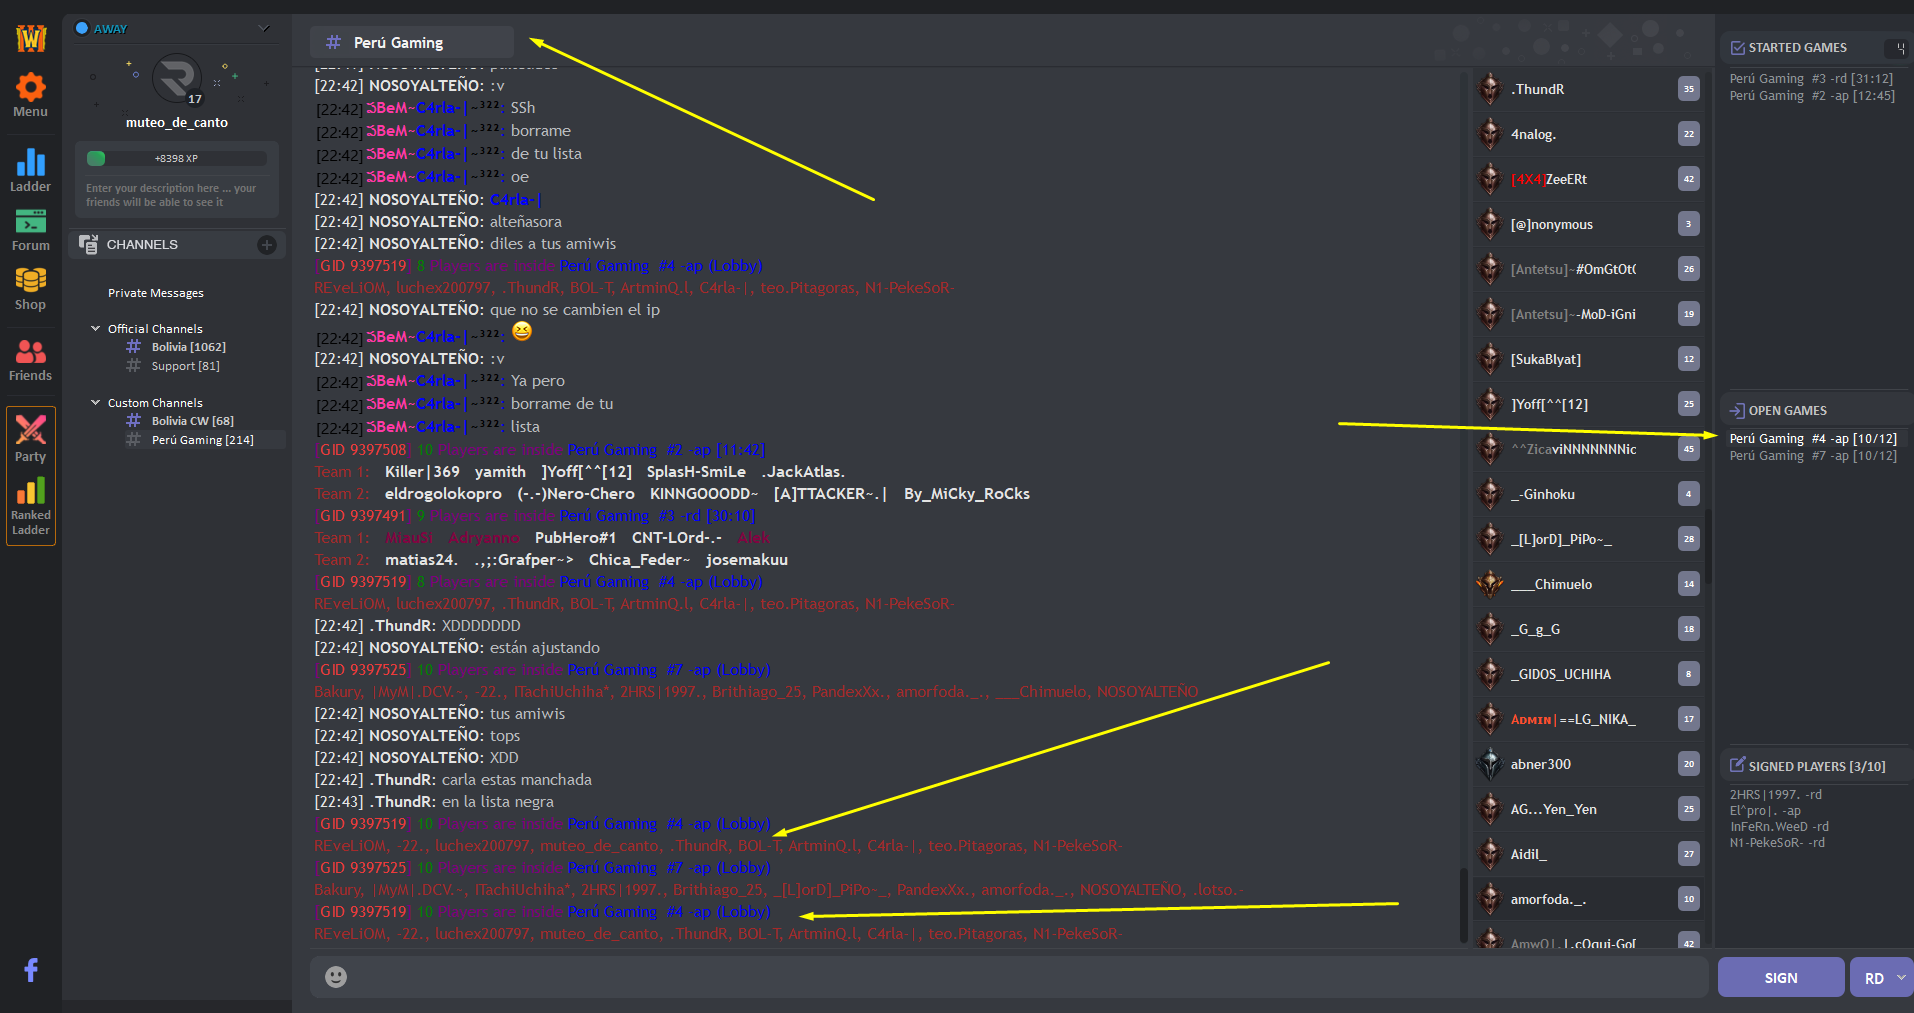Open started game Perú Gaming #2 -ap [12:45]
Viewport: 1914px width, 1013px height.
[1812, 96]
